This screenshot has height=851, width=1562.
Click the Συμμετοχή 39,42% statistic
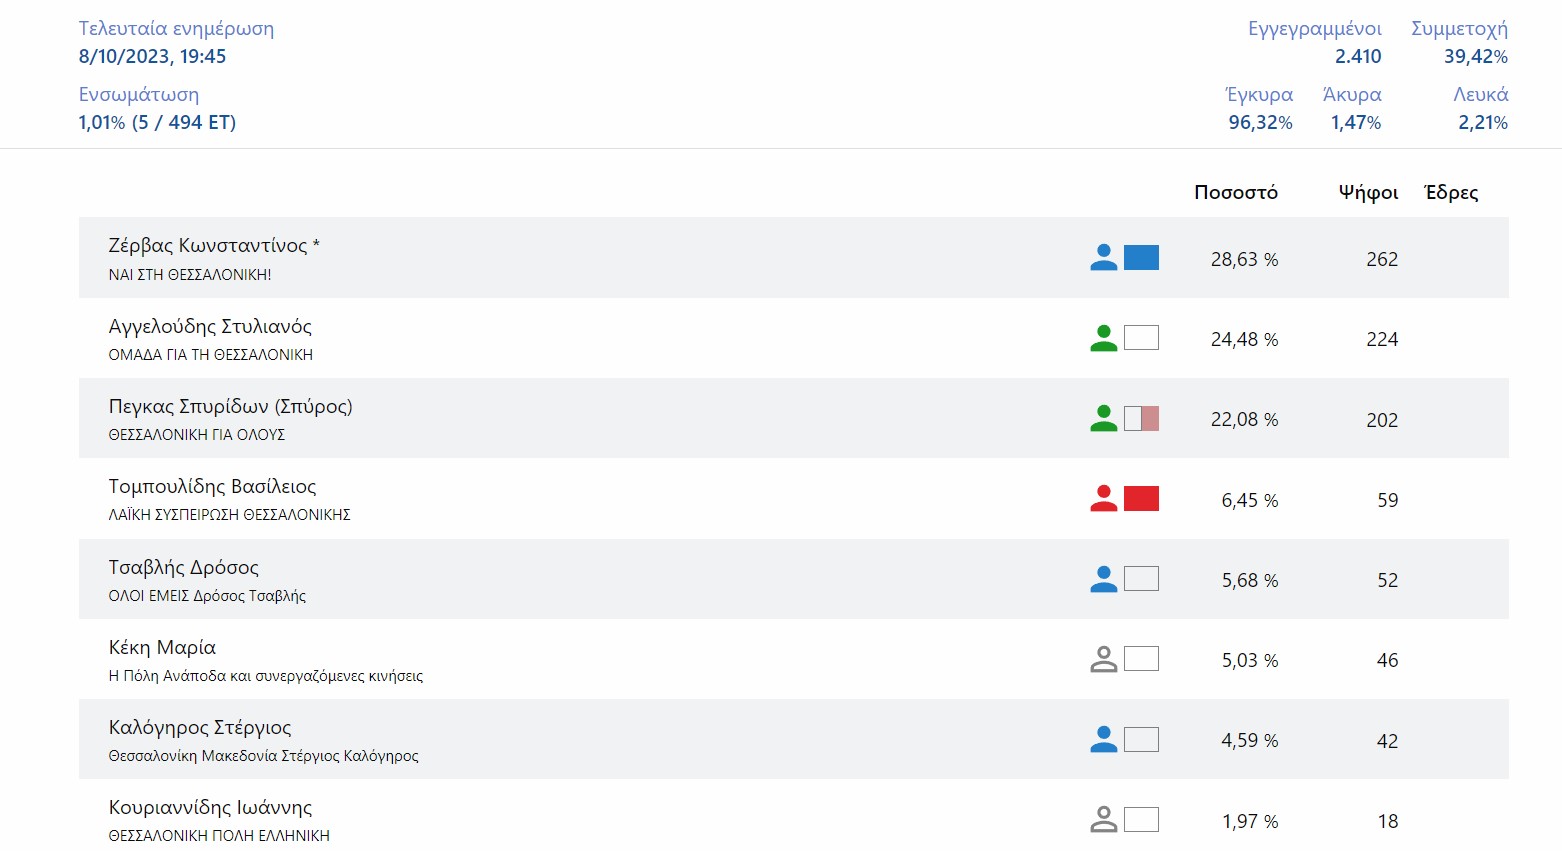(1475, 56)
